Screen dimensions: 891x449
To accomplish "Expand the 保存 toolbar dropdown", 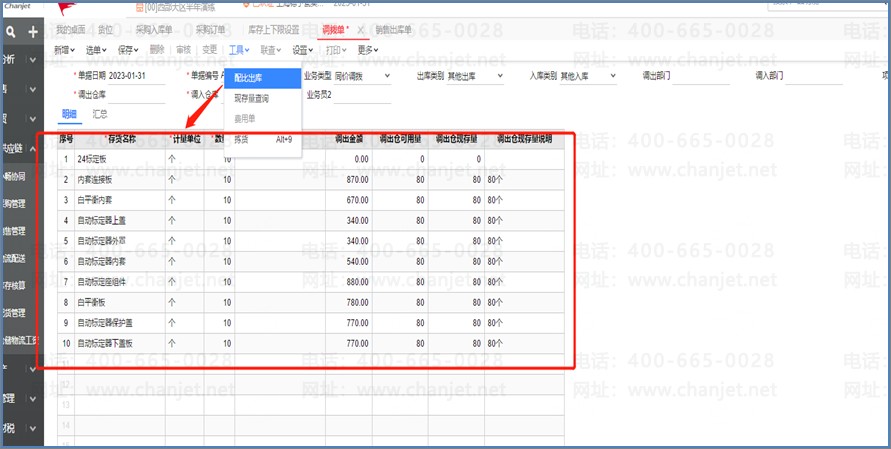I will (x=127, y=49).
